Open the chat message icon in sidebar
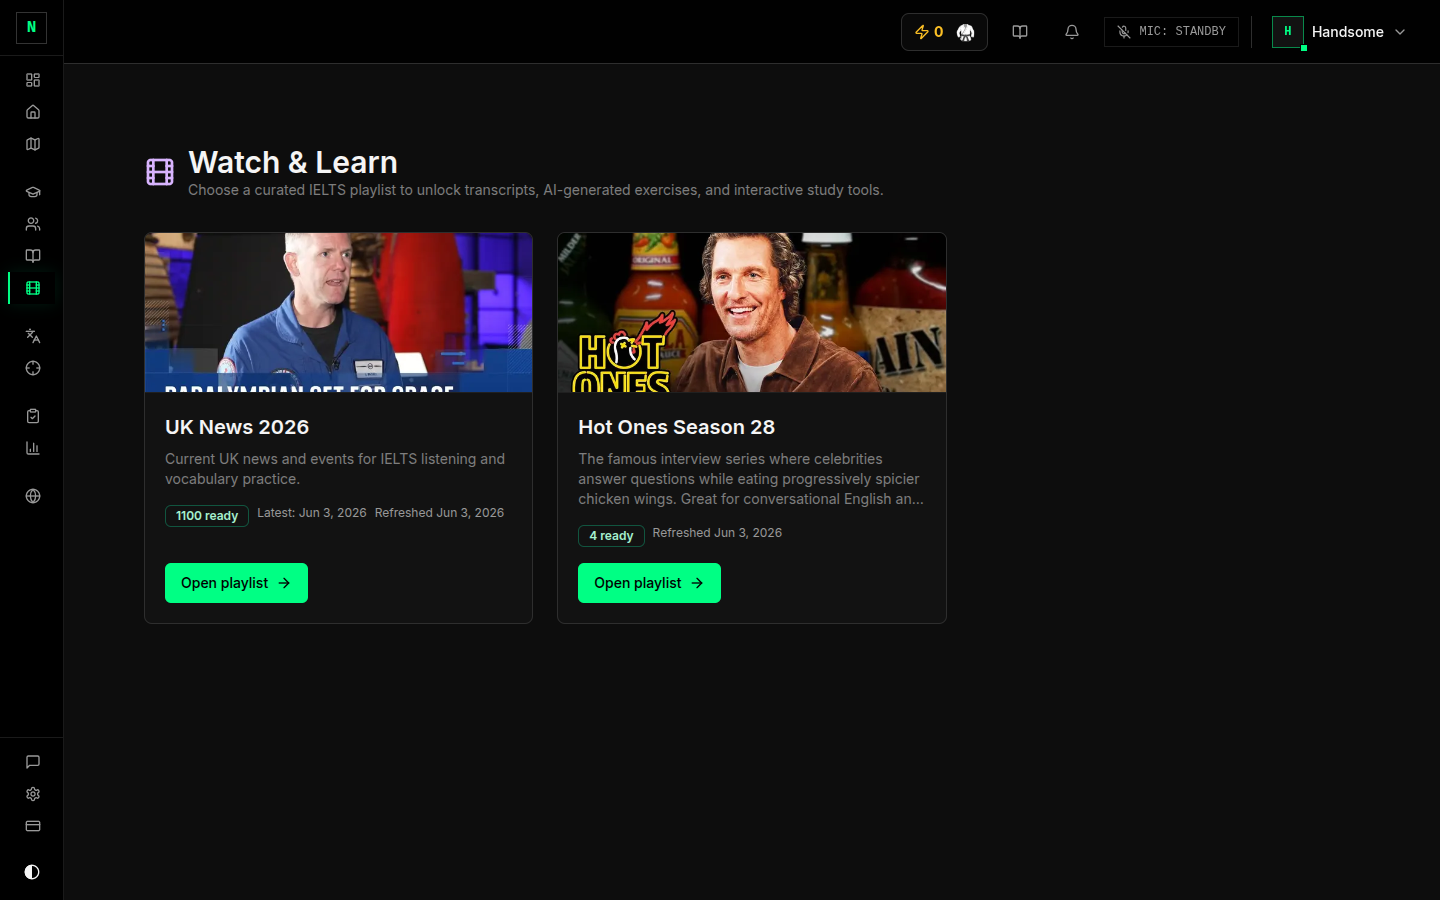 pyautogui.click(x=33, y=762)
